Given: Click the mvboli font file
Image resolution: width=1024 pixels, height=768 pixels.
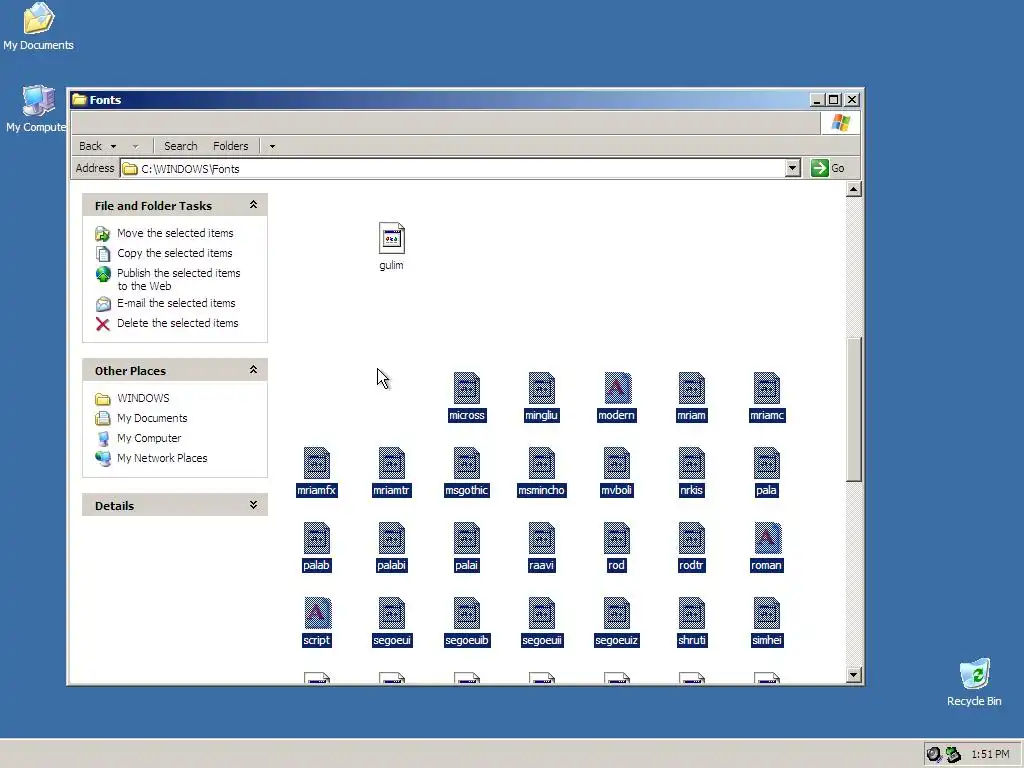Looking at the screenshot, I should click(616, 463).
